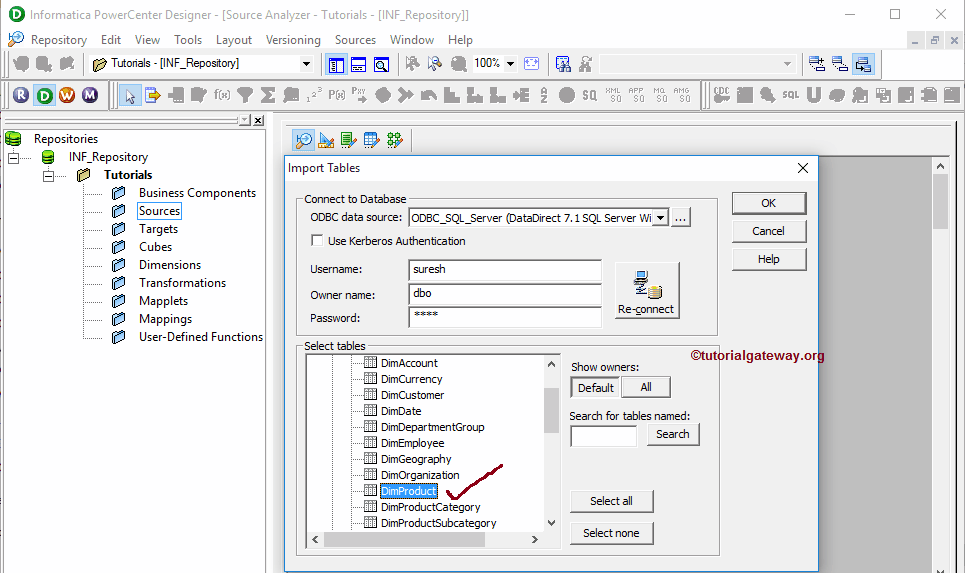Open the Source Analyzer tool icon

(x=303, y=140)
